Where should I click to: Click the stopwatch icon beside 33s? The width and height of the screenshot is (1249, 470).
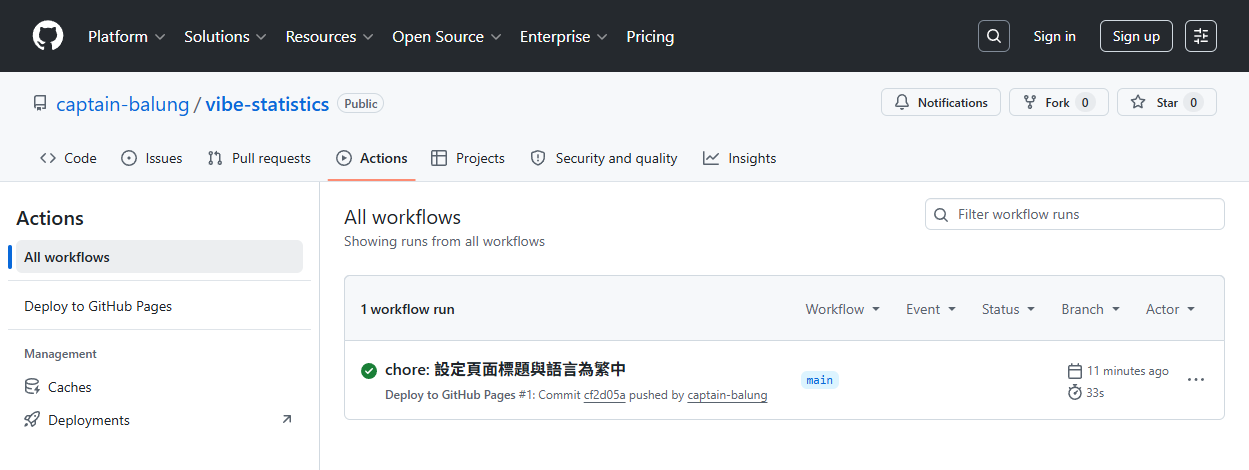(x=1075, y=392)
